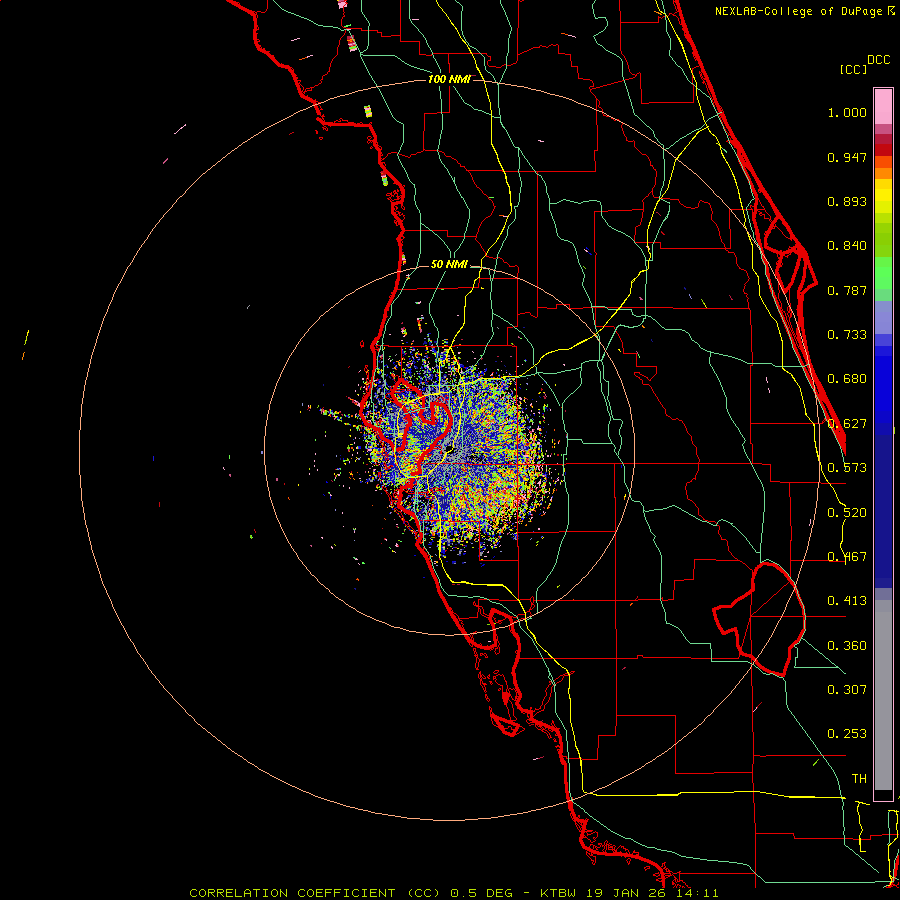This screenshot has width=900, height=900.
Task: Click the 0.307 scale value
Action: 847,690
